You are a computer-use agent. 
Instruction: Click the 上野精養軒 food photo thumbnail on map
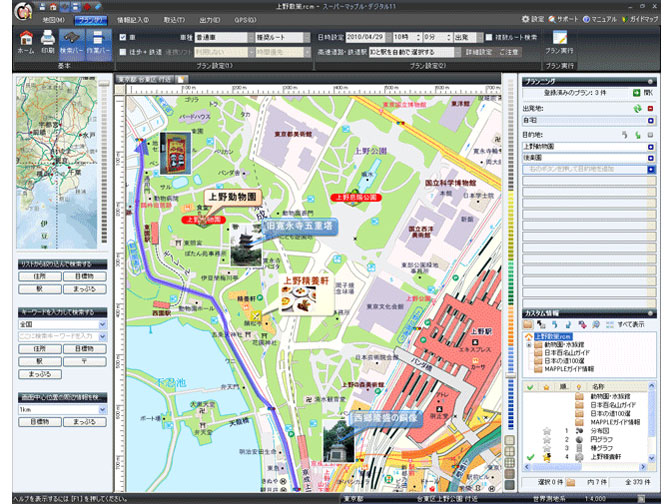click(x=299, y=299)
